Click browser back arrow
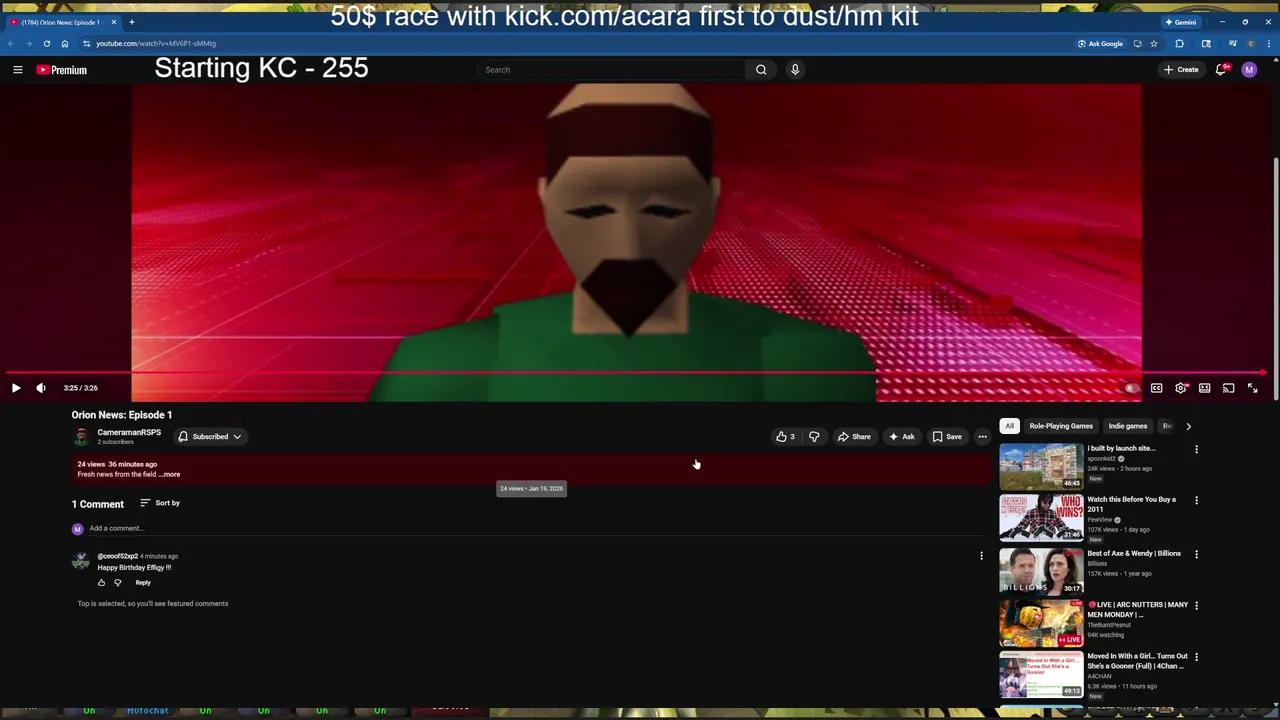This screenshot has width=1280, height=720. (11, 44)
